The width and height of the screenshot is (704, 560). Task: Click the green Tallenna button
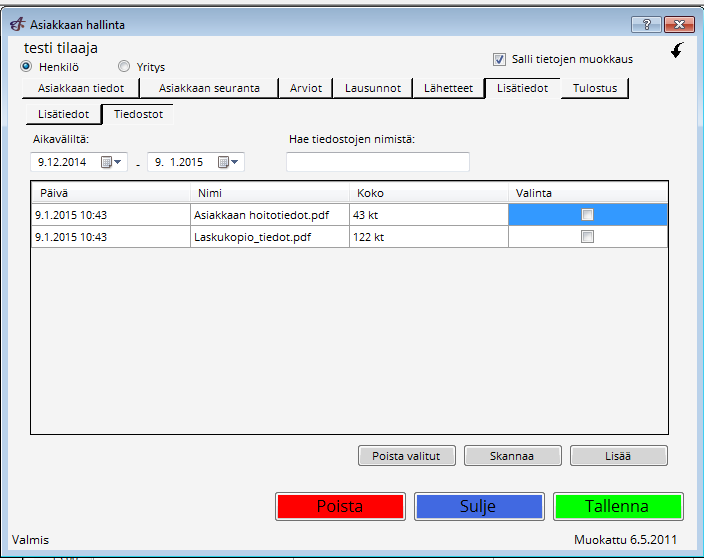[617, 506]
